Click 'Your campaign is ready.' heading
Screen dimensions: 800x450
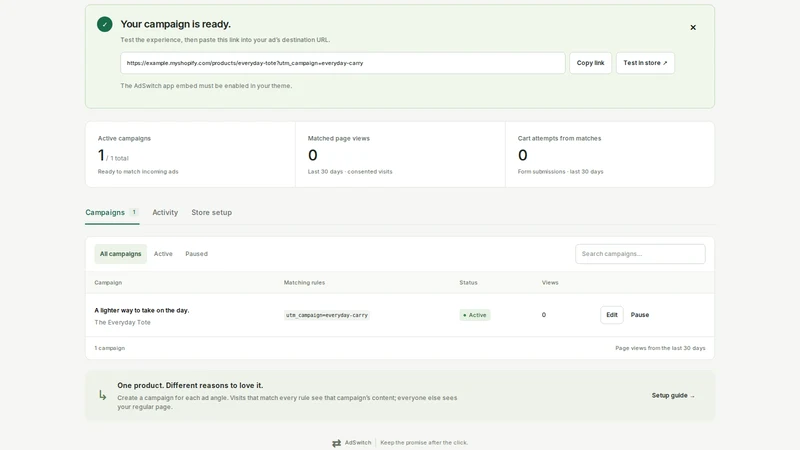tap(176, 24)
